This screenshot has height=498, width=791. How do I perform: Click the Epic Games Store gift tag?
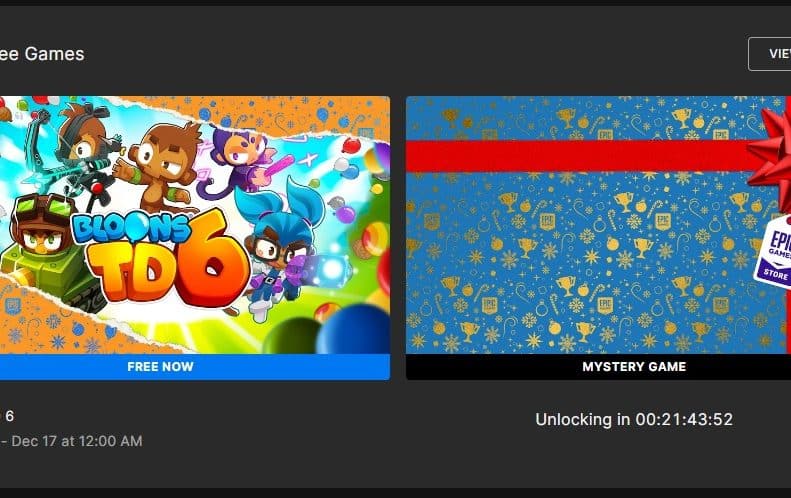(773, 252)
